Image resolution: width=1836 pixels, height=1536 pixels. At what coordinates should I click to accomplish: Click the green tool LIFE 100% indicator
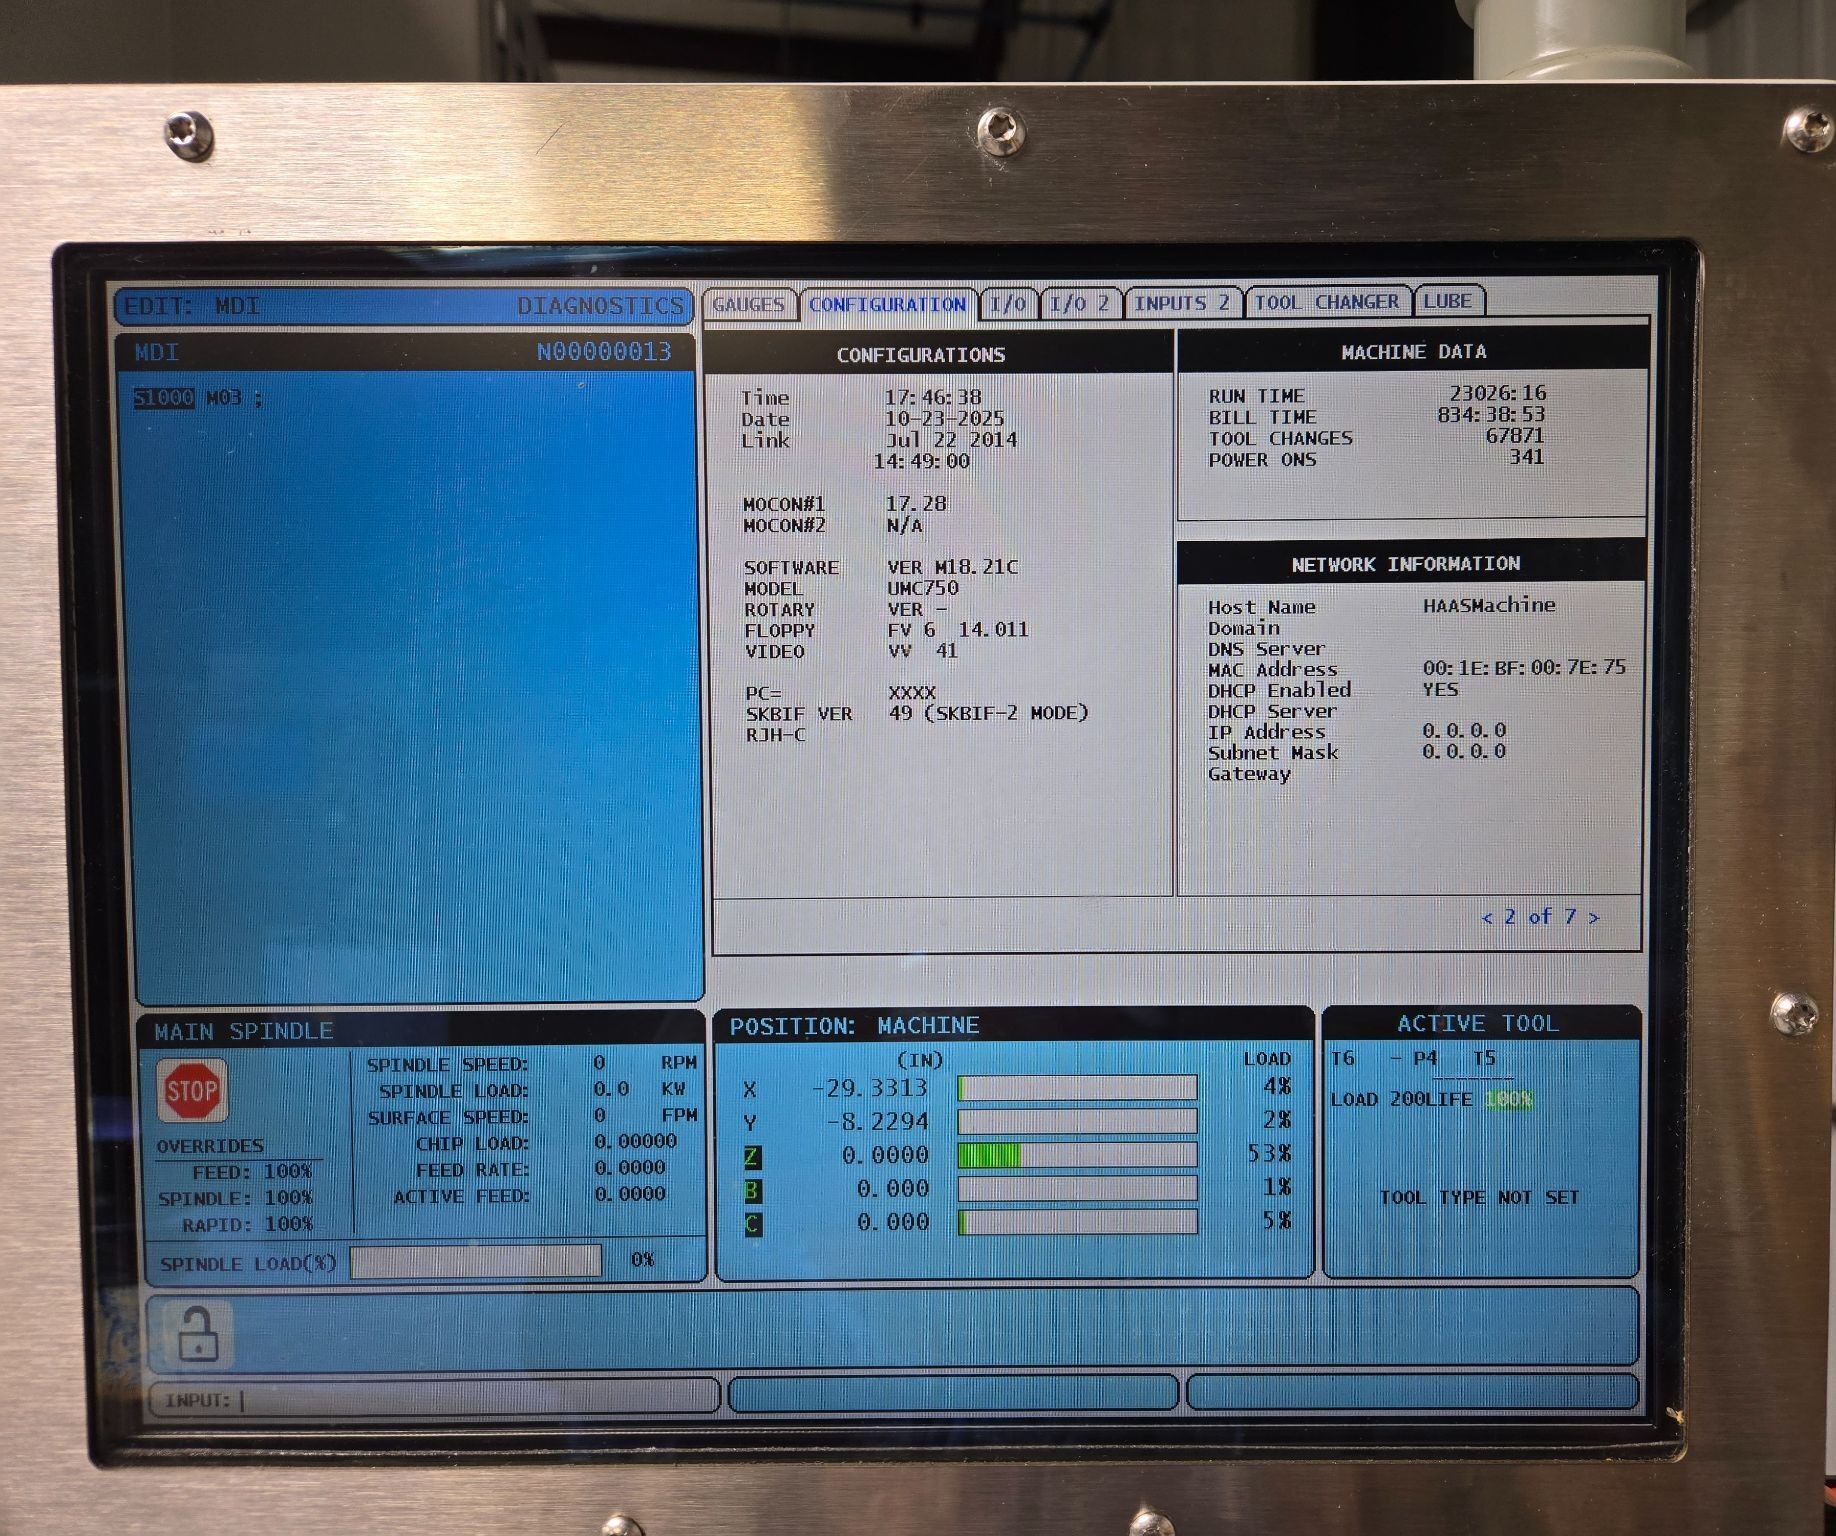coord(1509,1099)
